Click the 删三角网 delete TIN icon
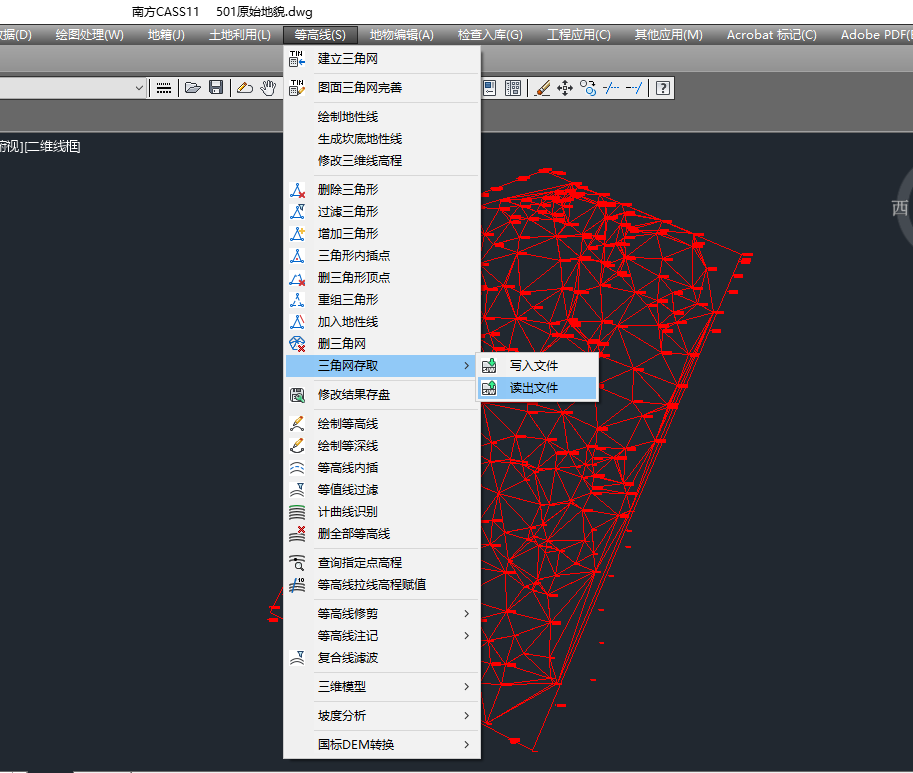This screenshot has width=913, height=773. (296, 344)
